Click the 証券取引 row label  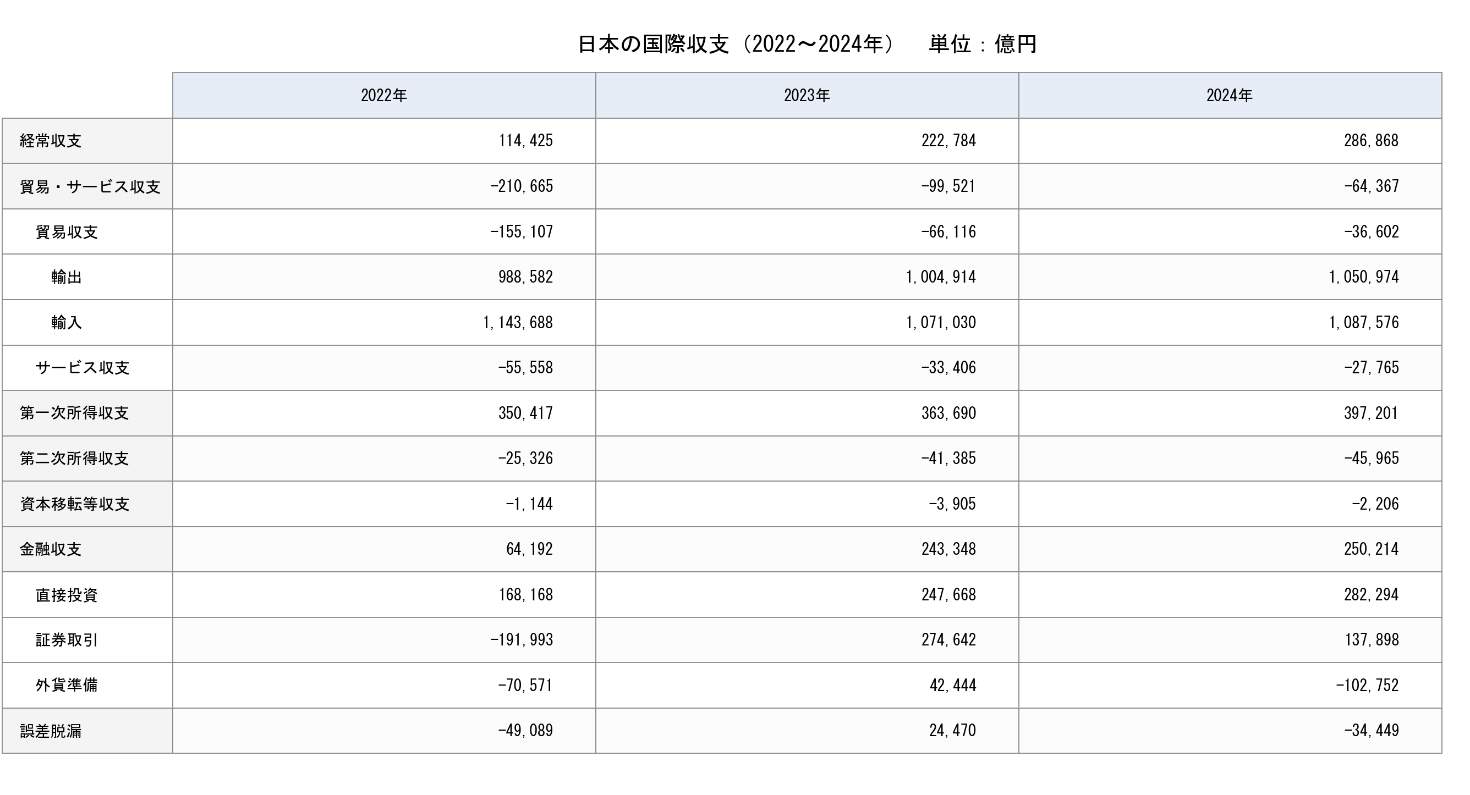(x=67, y=640)
